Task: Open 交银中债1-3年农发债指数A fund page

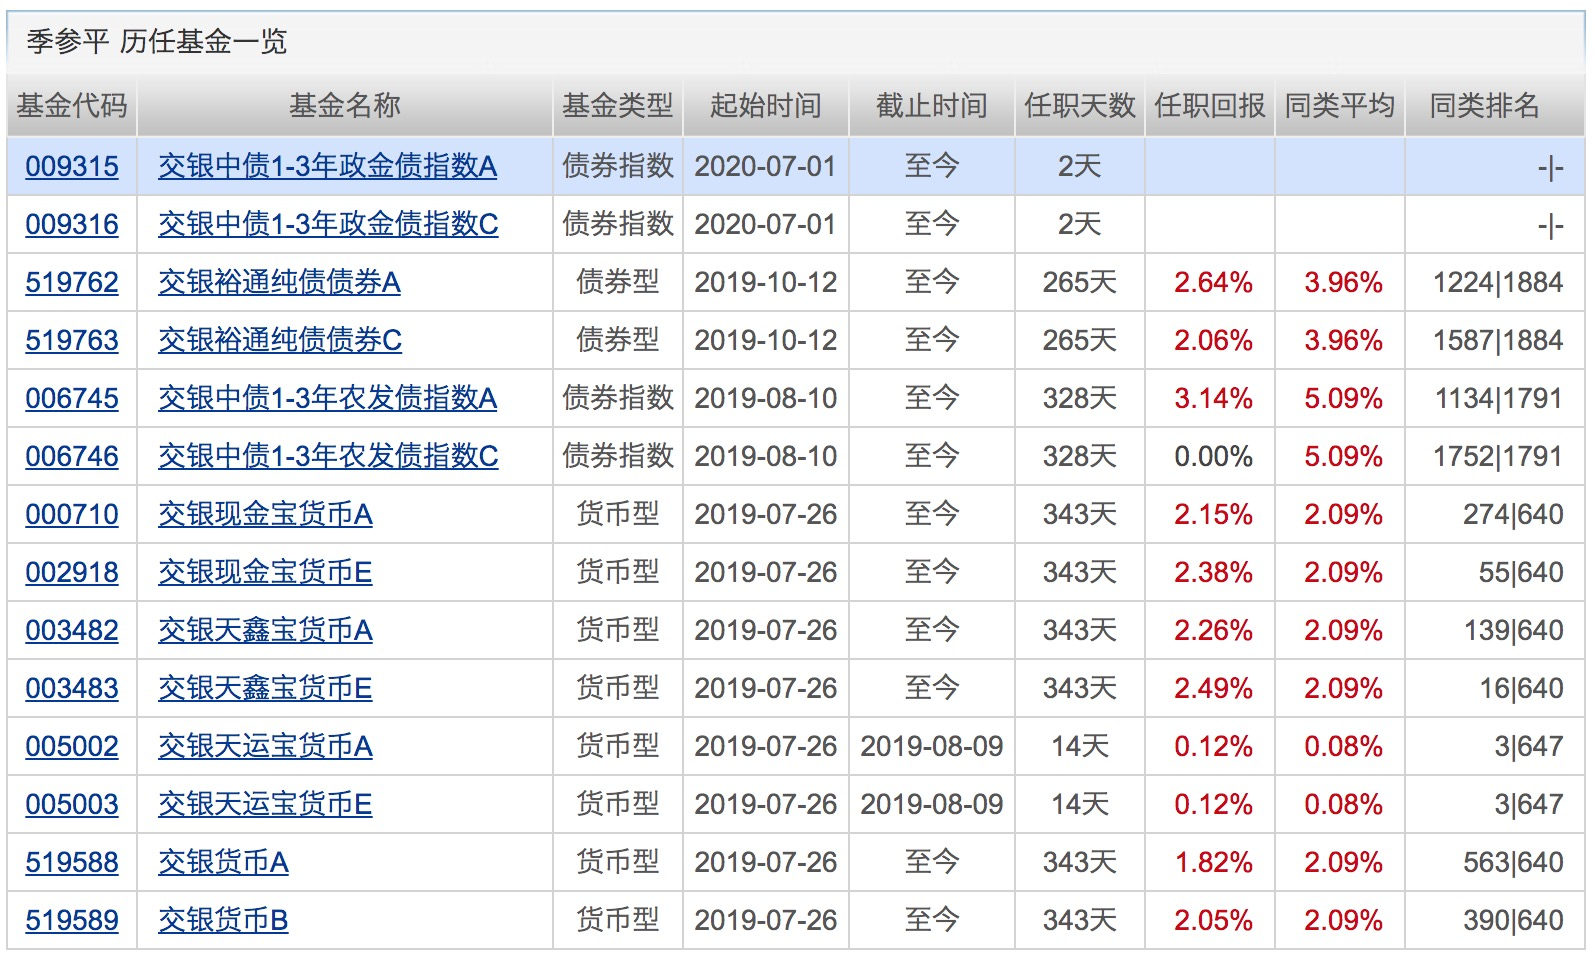Action: click(x=328, y=398)
